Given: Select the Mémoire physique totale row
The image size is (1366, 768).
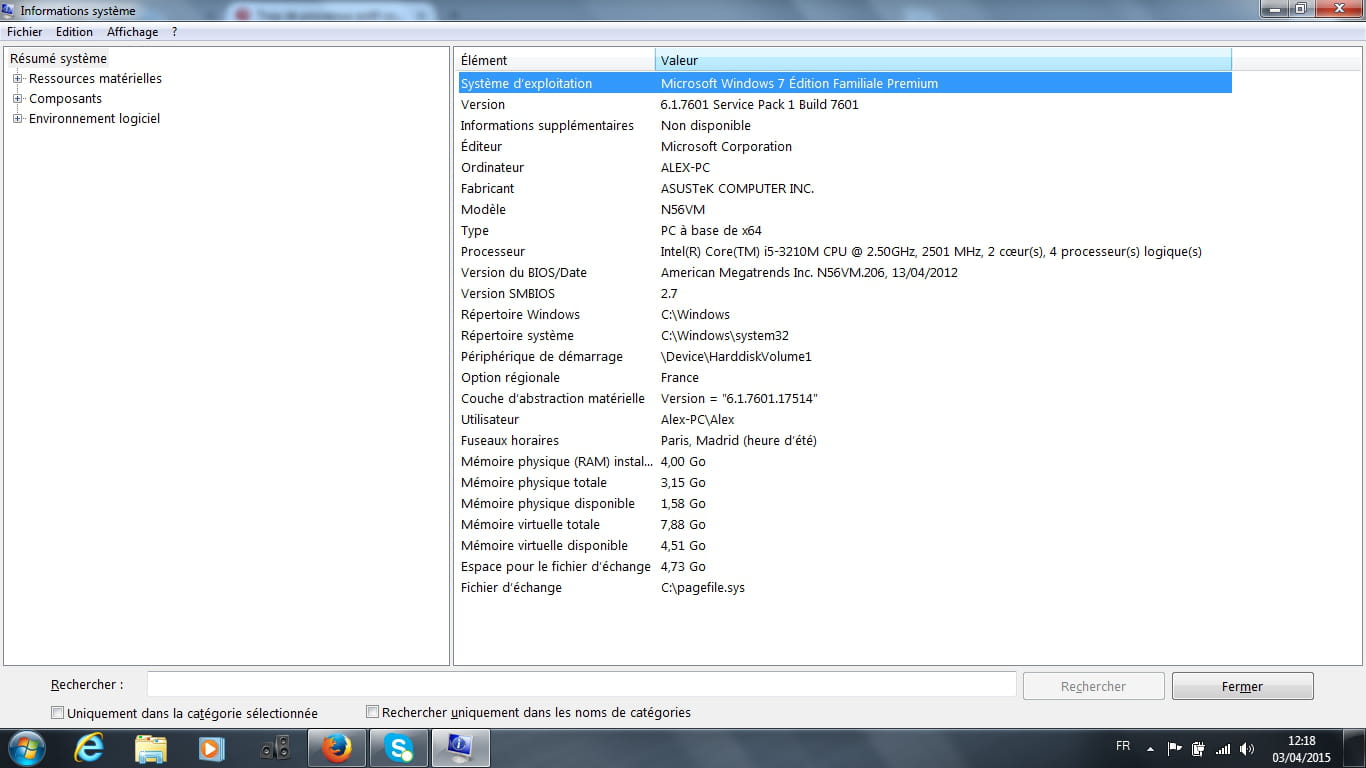Looking at the screenshot, I should (x=844, y=482).
